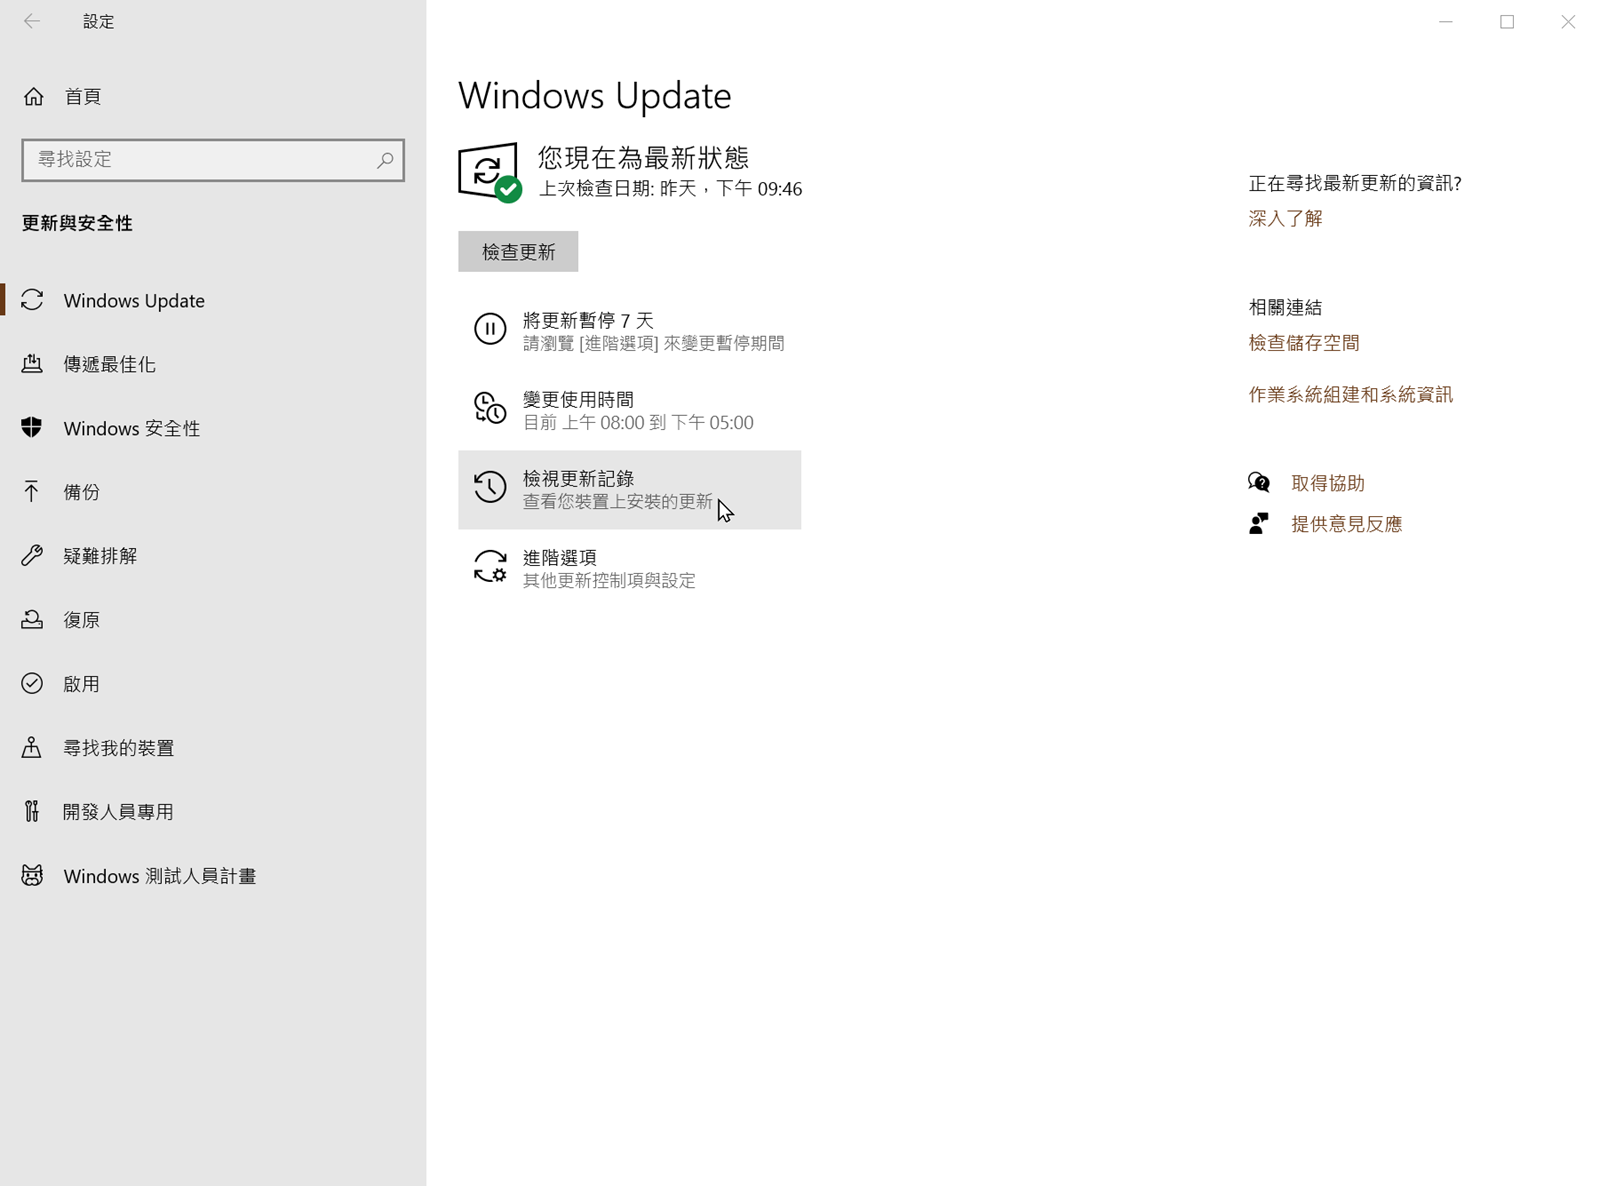This screenshot has height=1186, width=1600.
Task: Click the history icon for 檢視更新記錄
Action: (490, 487)
